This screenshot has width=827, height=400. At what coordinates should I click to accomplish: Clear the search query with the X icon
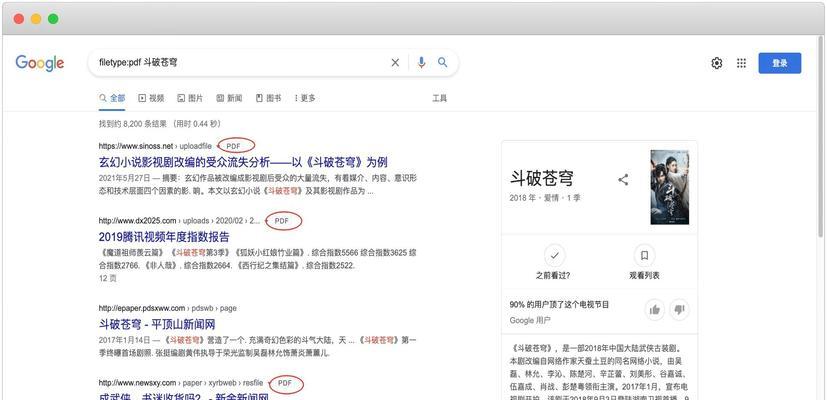(x=395, y=63)
